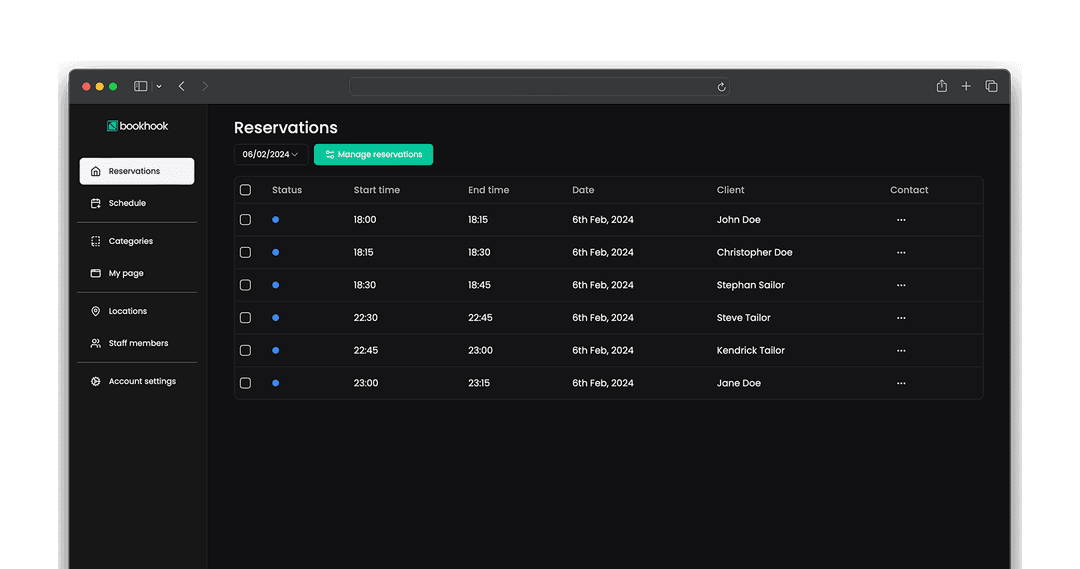Open Account settings gear icon
Screen dimensions: 1080x569
[x=96, y=381]
